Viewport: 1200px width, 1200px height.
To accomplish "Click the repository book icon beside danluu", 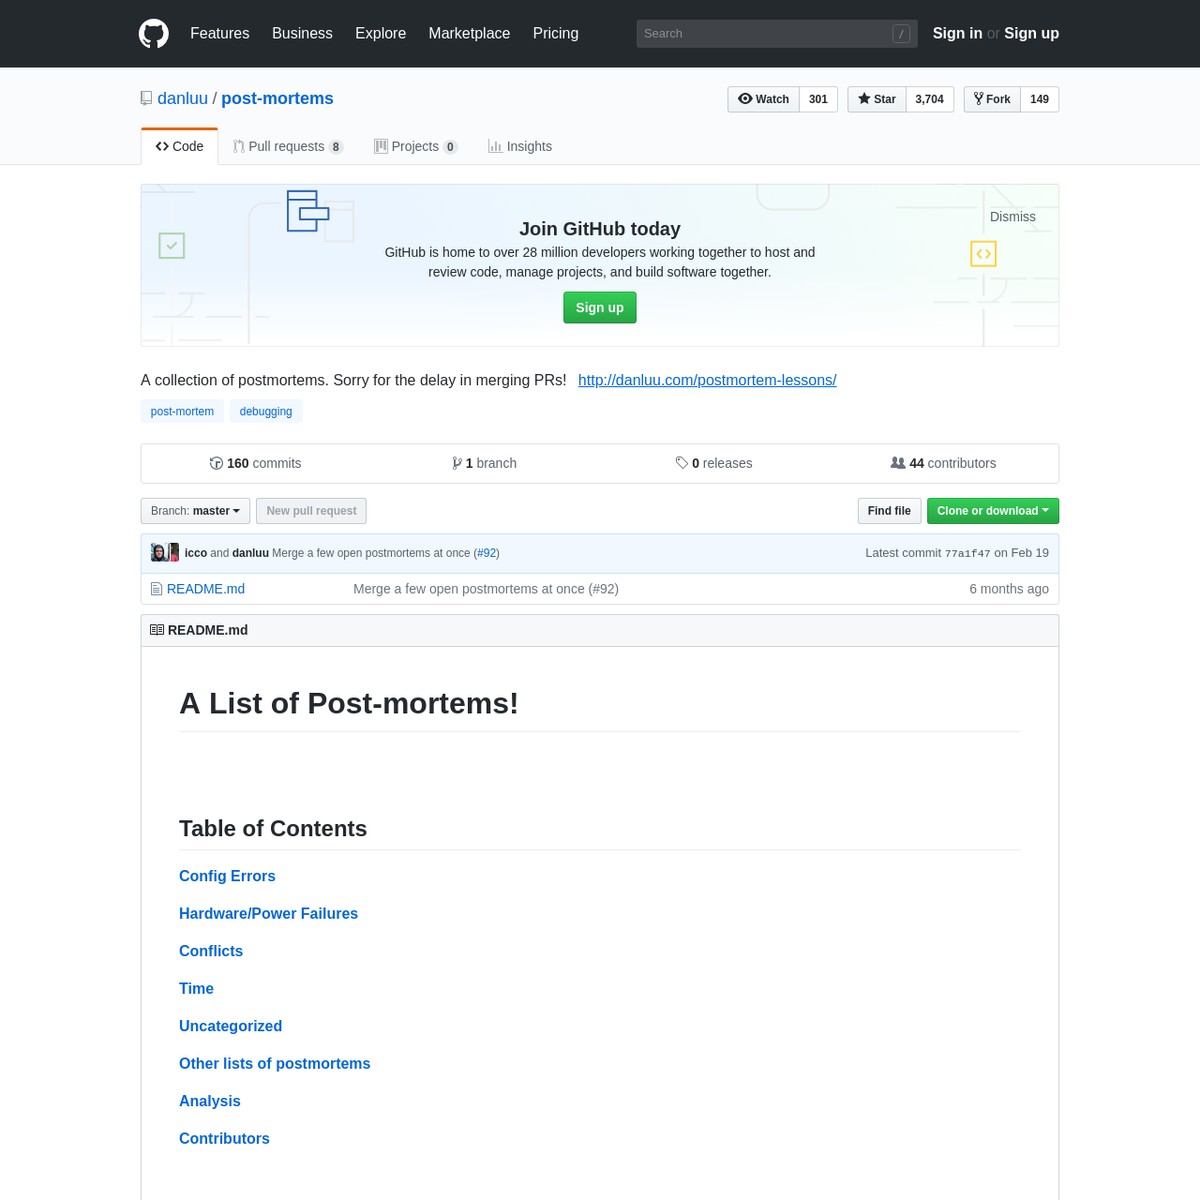I will (x=147, y=98).
